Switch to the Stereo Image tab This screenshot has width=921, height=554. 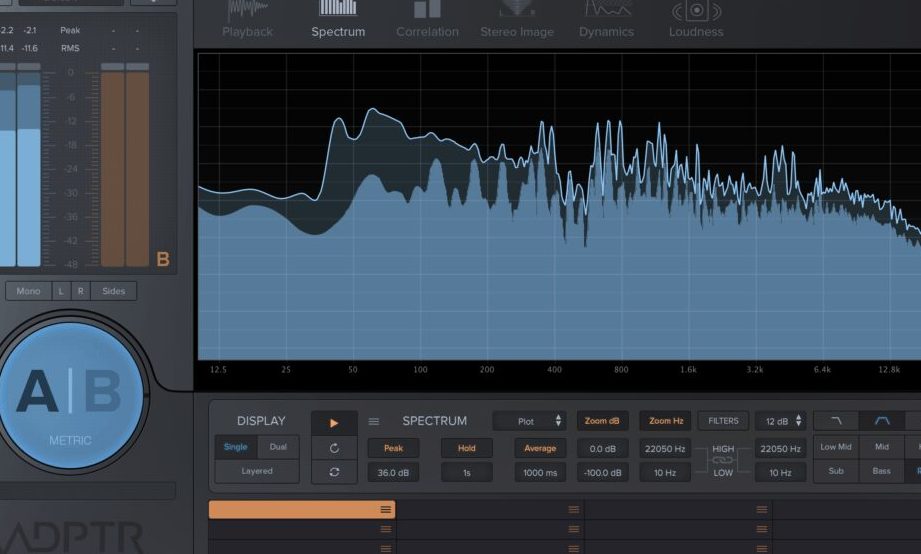[x=517, y=21]
